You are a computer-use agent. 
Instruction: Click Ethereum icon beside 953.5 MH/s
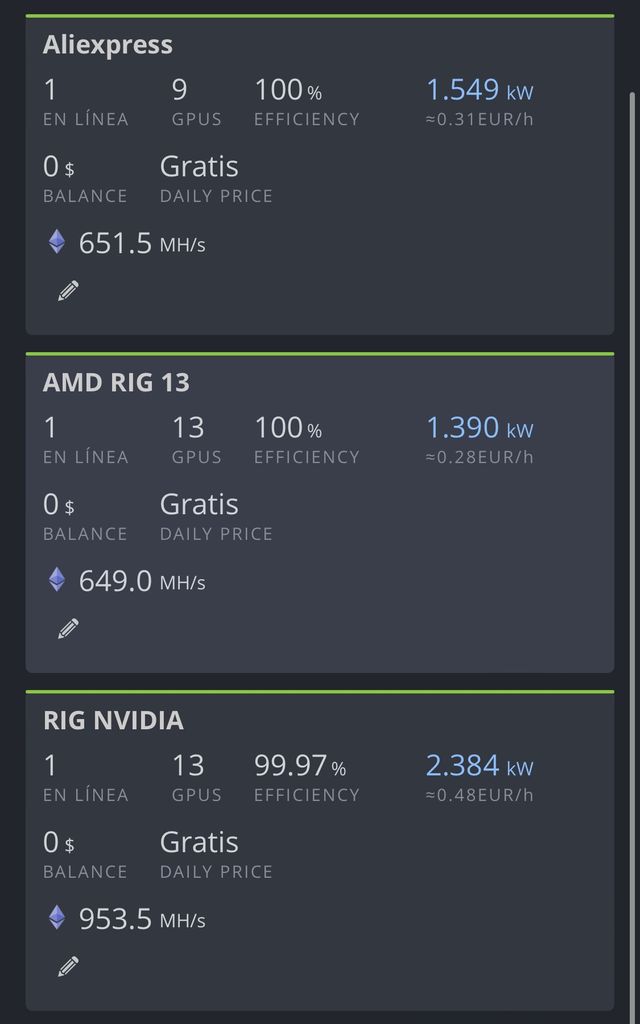(57, 918)
